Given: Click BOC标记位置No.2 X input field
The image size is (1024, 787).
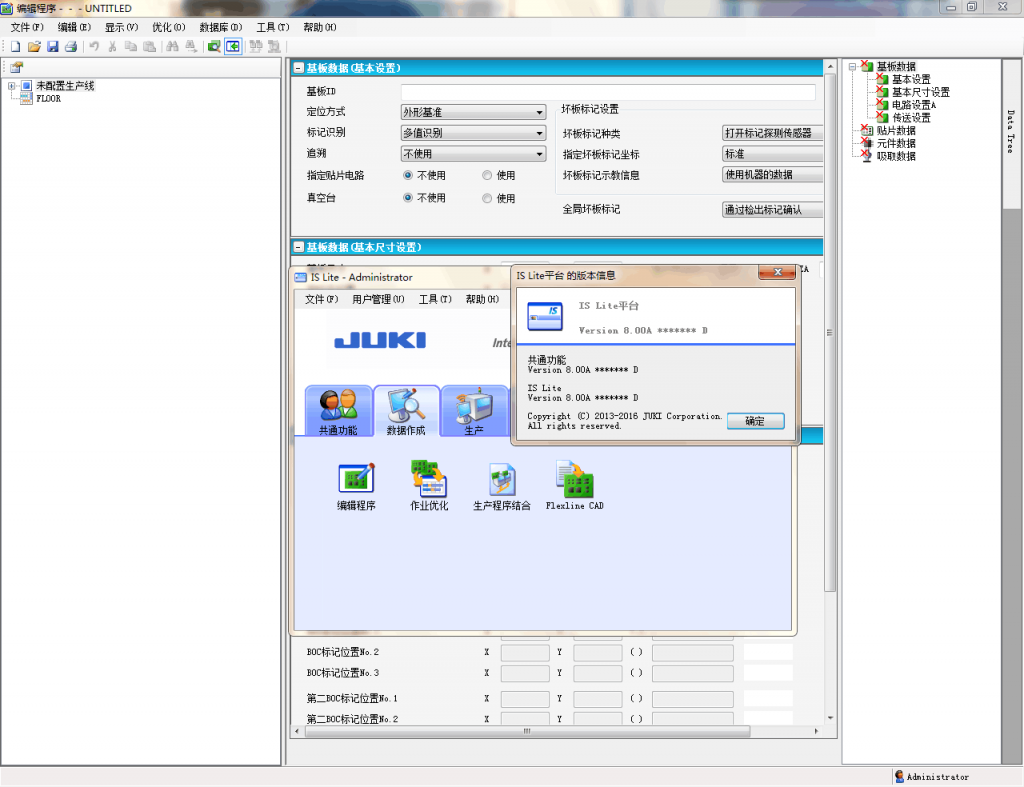Looking at the screenshot, I should tap(525, 652).
